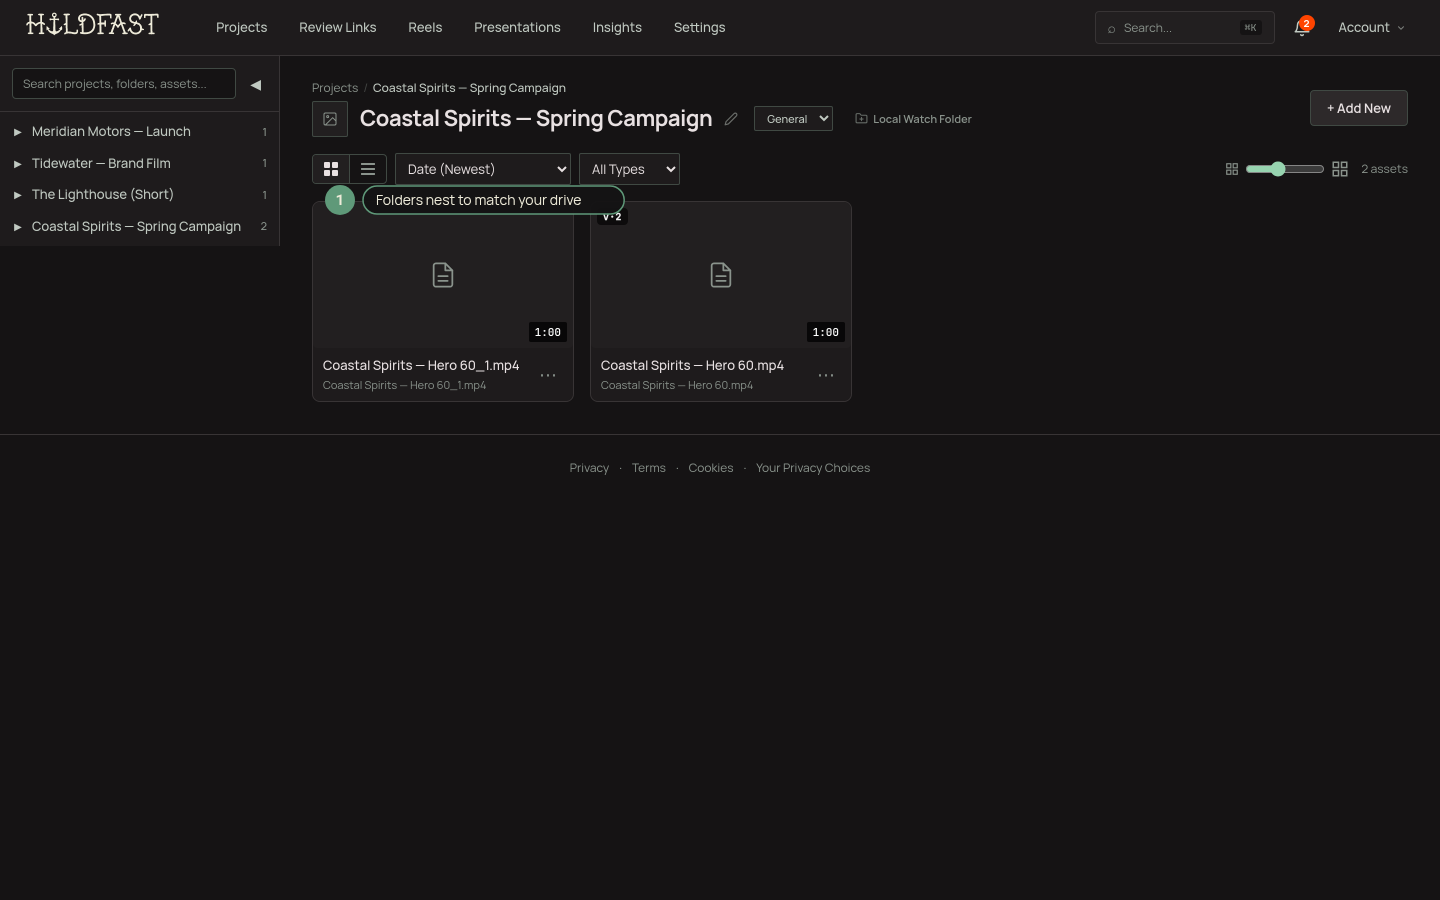Open Your Privacy Choices link
The width and height of the screenshot is (1440, 900).
click(813, 468)
